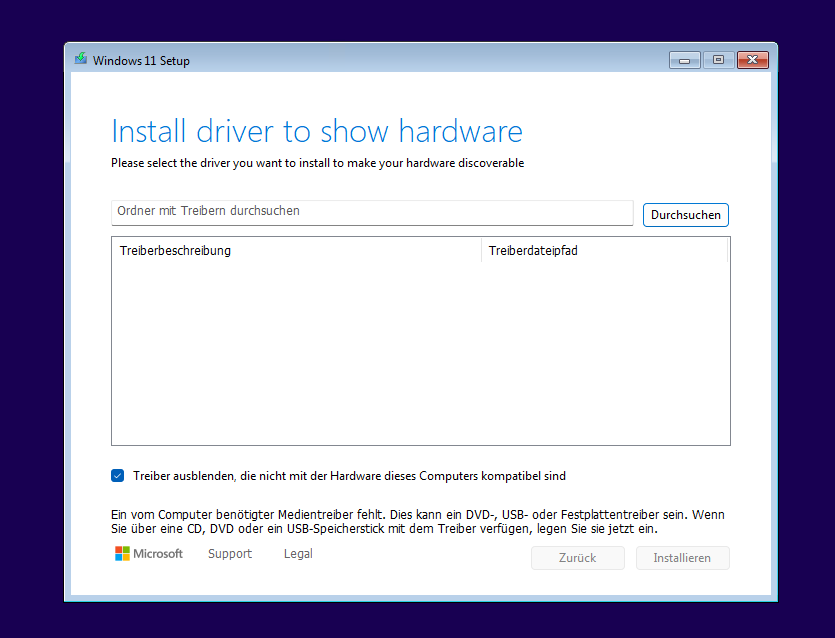Click the Windows 11 Setup title bar icon
This screenshot has width=835, height=638.
coord(81,59)
